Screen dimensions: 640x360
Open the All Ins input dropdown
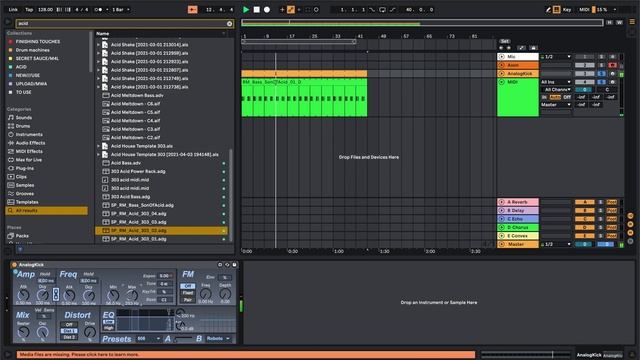(x=556, y=82)
